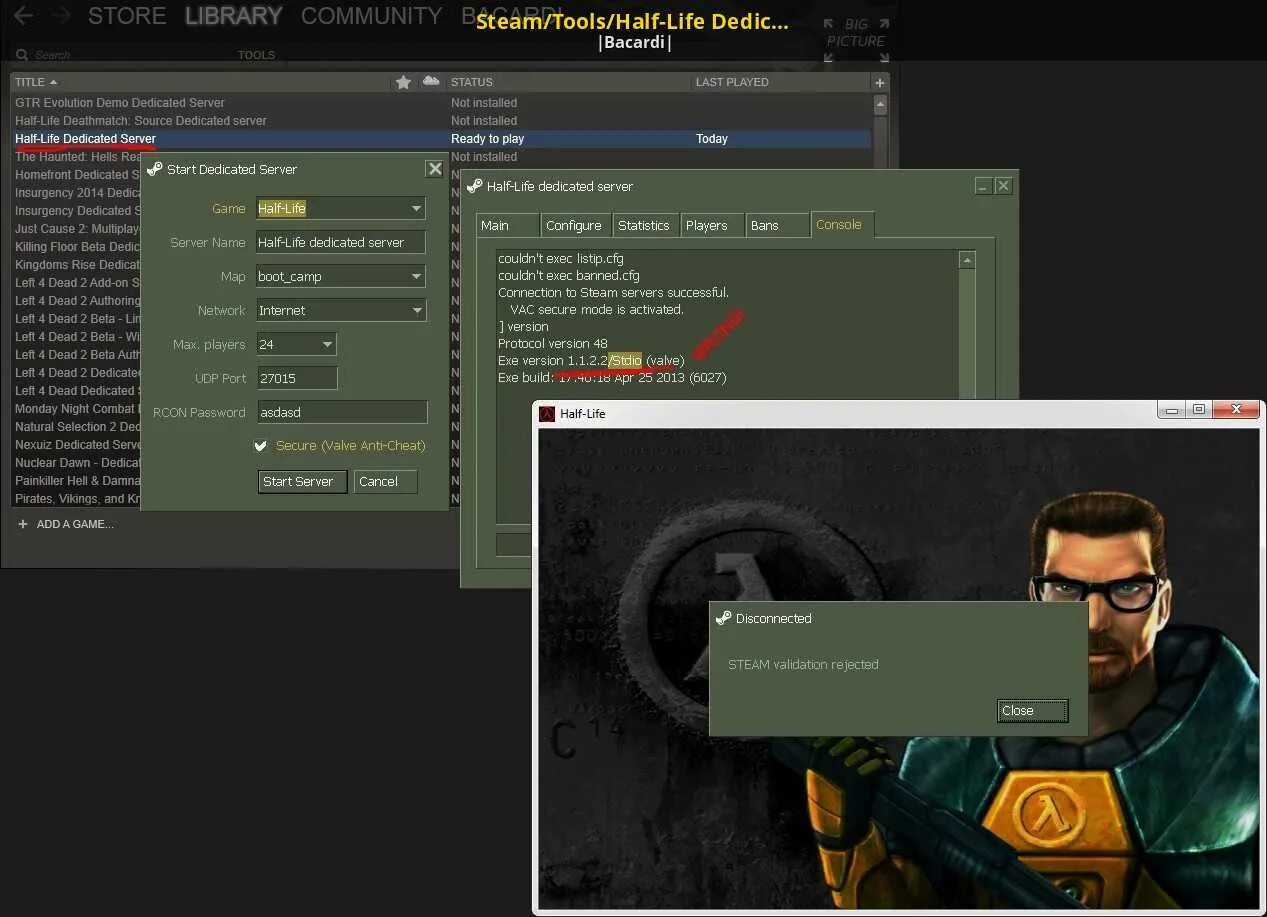Select the Pirates, Vikings, and Knights row
The width and height of the screenshot is (1267, 917).
78,499
